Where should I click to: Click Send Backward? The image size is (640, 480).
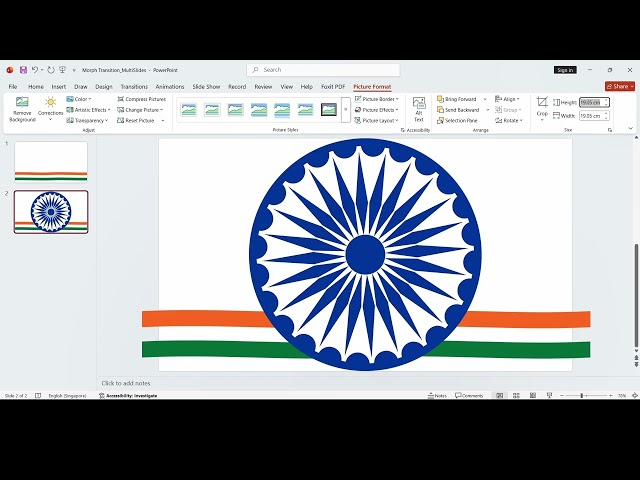(x=458, y=110)
